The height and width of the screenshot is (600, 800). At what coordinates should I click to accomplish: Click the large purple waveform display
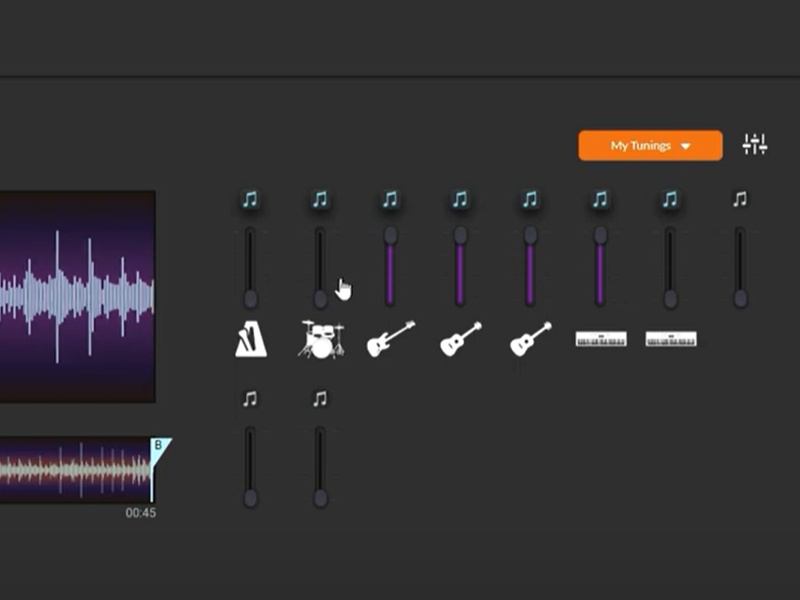tap(78, 297)
